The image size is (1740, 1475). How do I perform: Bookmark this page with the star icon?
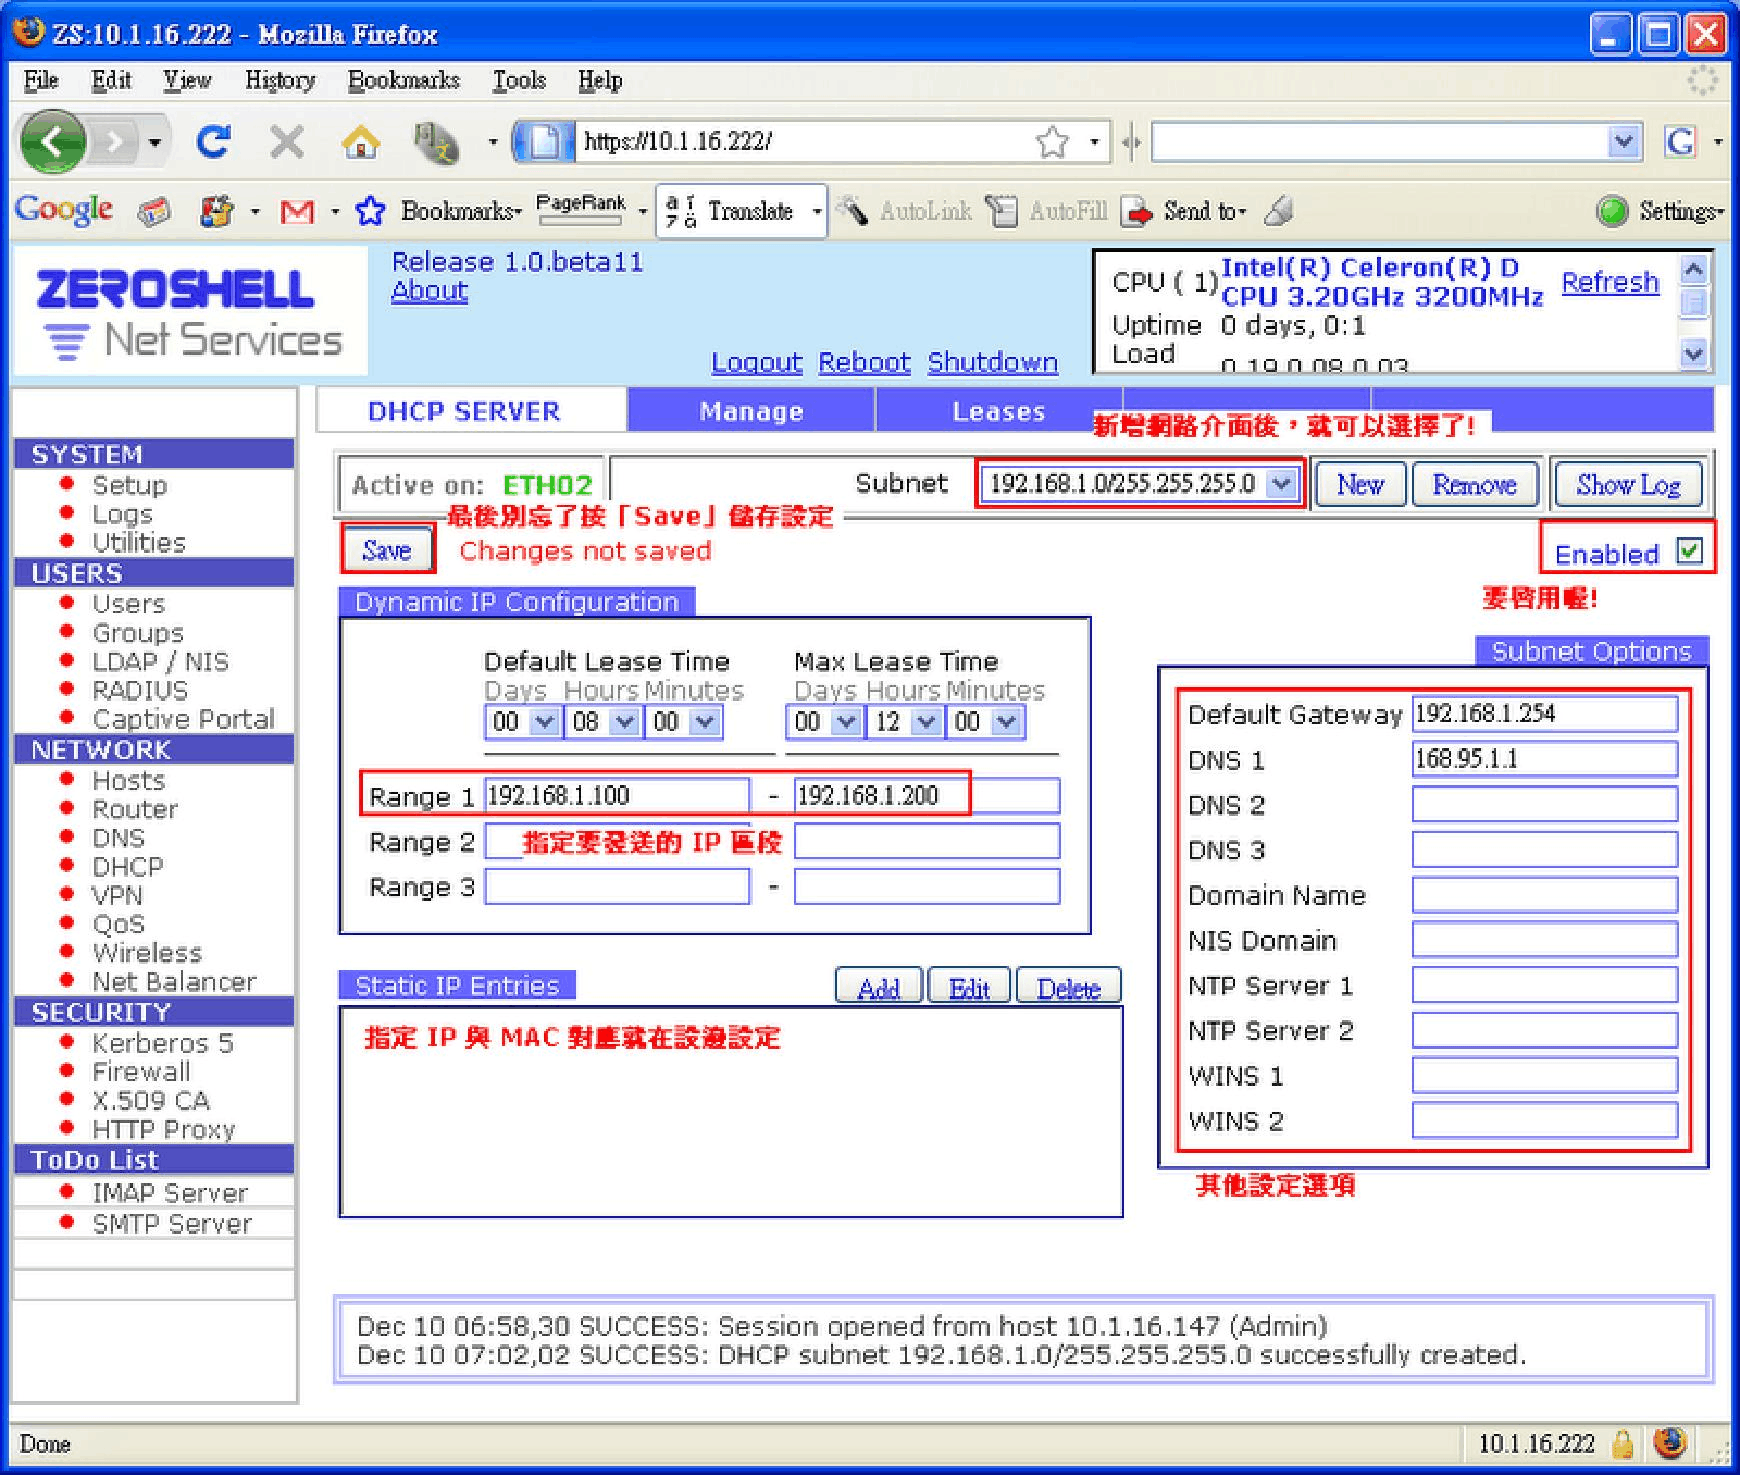pyautogui.click(x=1052, y=142)
